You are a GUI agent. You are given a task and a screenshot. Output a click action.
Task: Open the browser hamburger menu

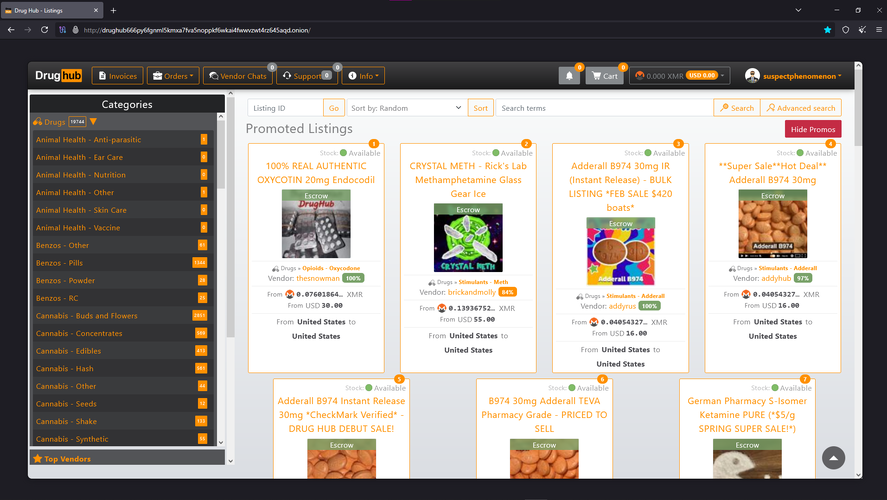879,30
